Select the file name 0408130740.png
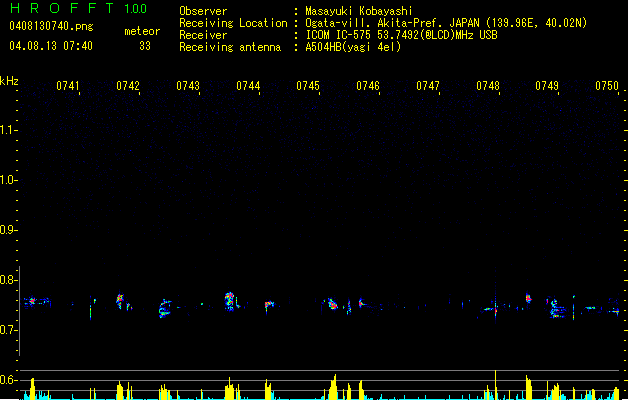629x400 pixels. click(x=51, y=26)
